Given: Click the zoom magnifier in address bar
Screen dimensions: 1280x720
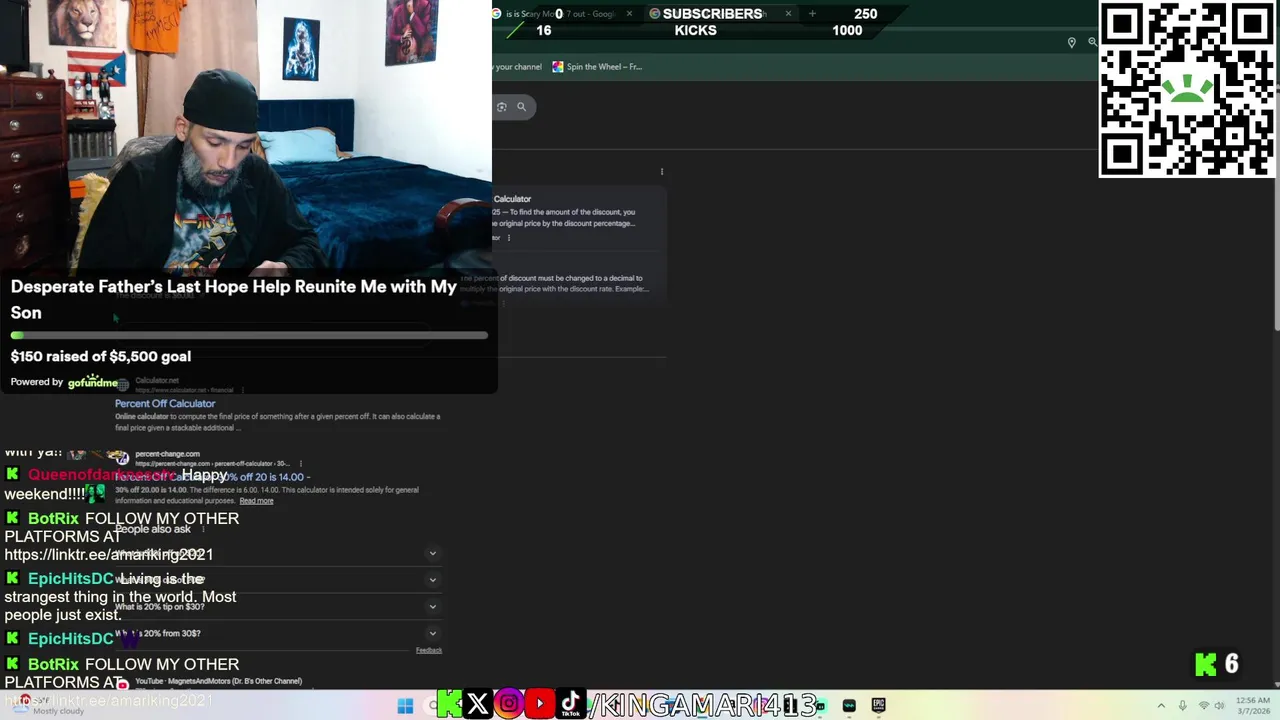Looking at the screenshot, I should tap(1092, 42).
